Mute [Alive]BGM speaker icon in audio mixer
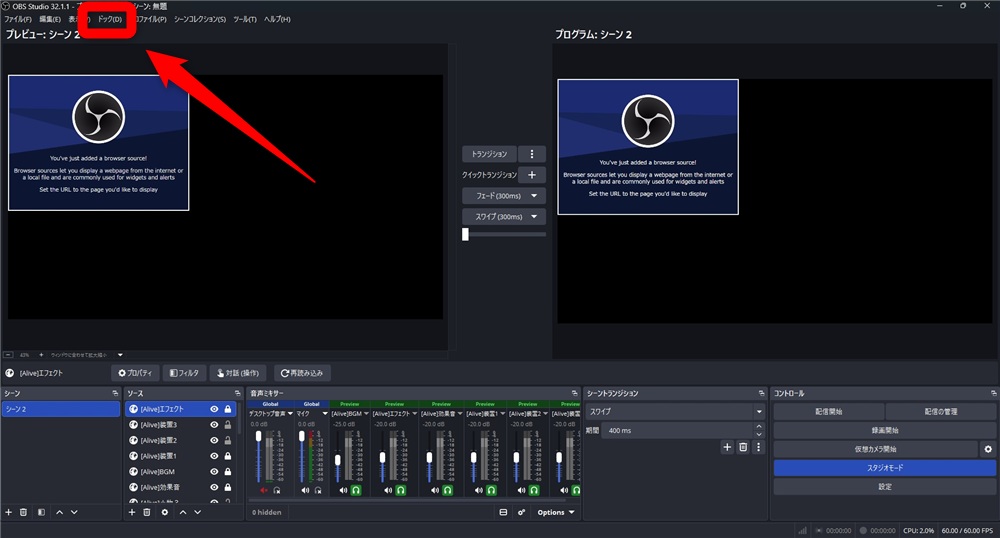1000x538 pixels. point(343,490)
